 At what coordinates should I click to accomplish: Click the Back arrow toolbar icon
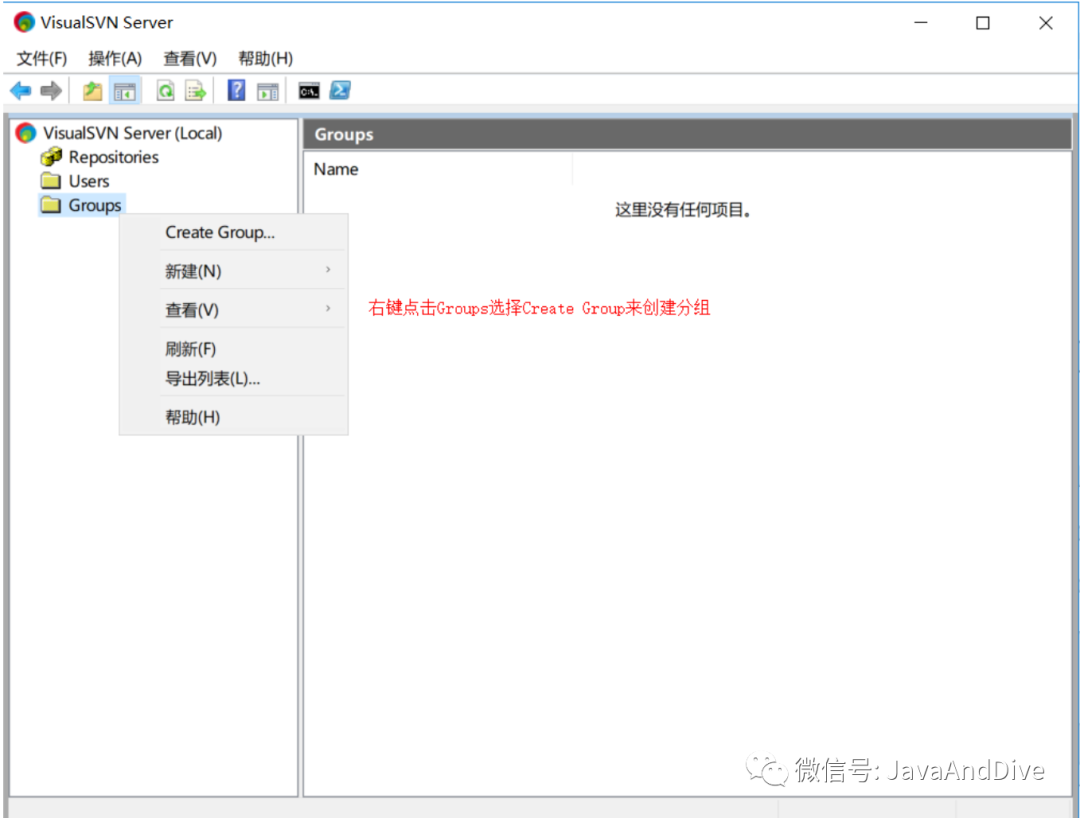click(x=21, y=90)
